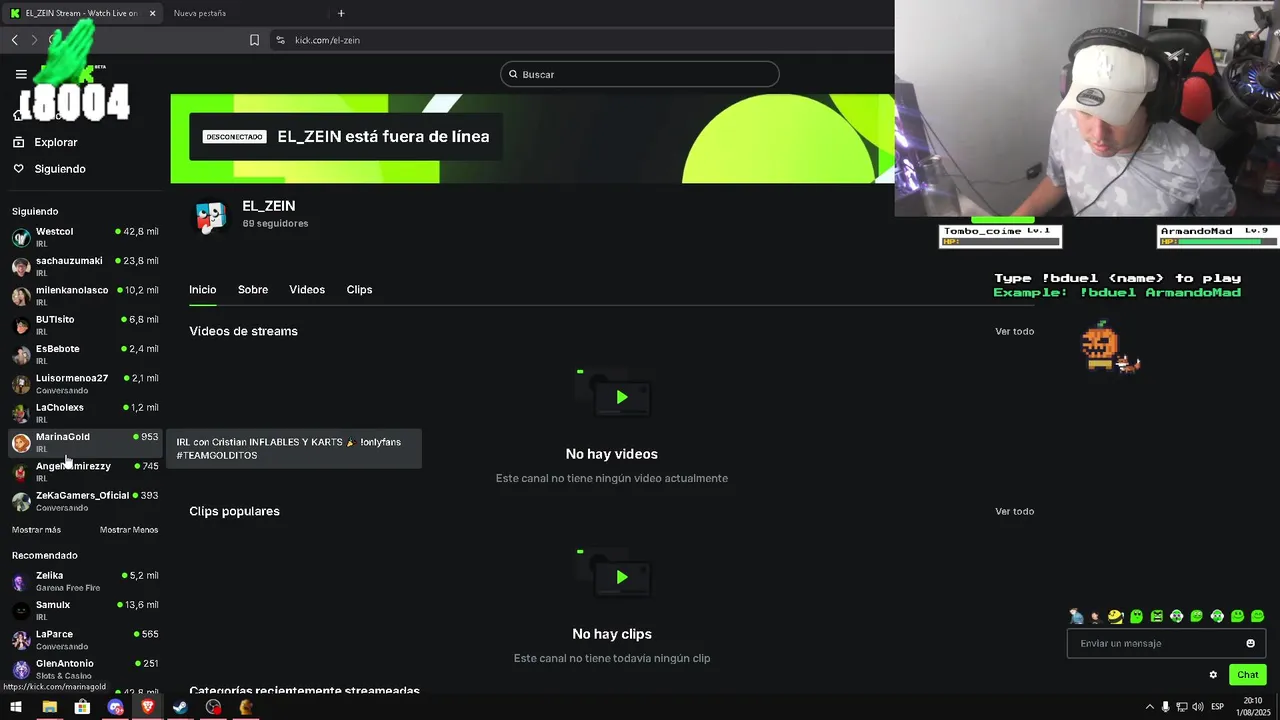The height and width of the screenshot is (720, 1280).
Task: Open the GlenAntonio recommended channel avatar
Action: point(21,670)
